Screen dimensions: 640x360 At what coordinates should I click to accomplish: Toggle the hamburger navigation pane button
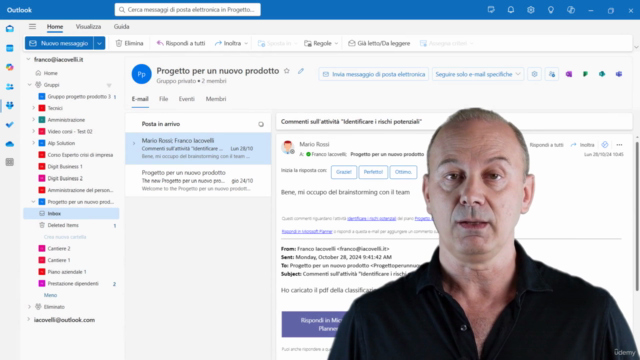[x=32, y=27]
